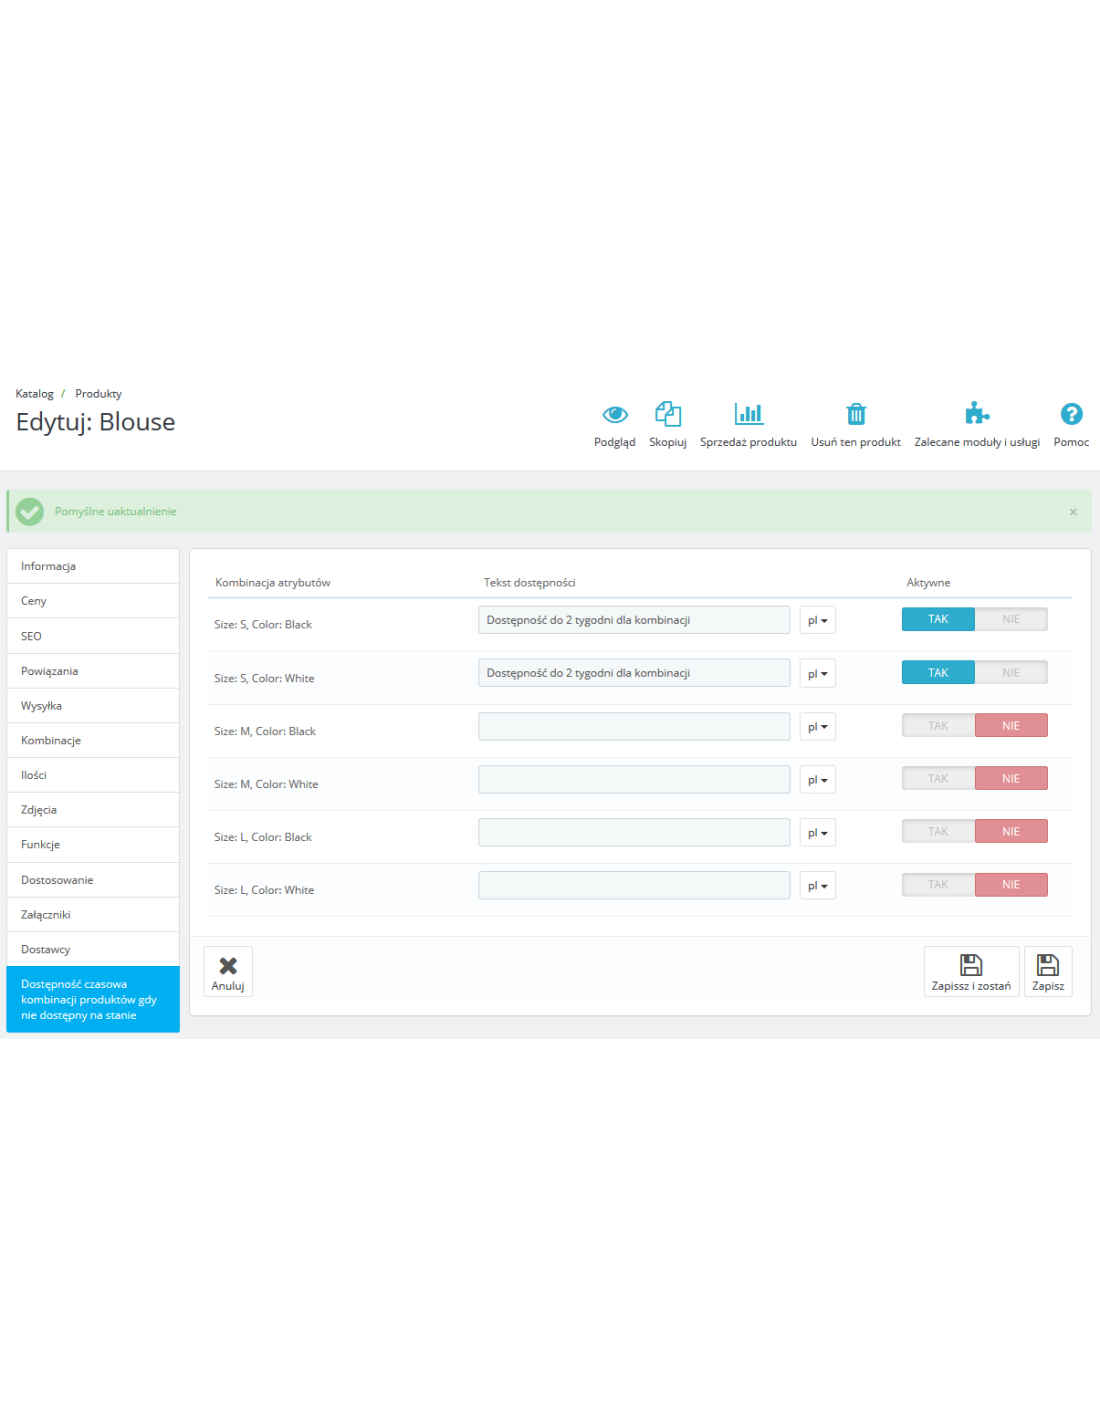Select NIE for Size M Color Black
This screenshot has height=1422, width=1100.
click(1011, 726)
